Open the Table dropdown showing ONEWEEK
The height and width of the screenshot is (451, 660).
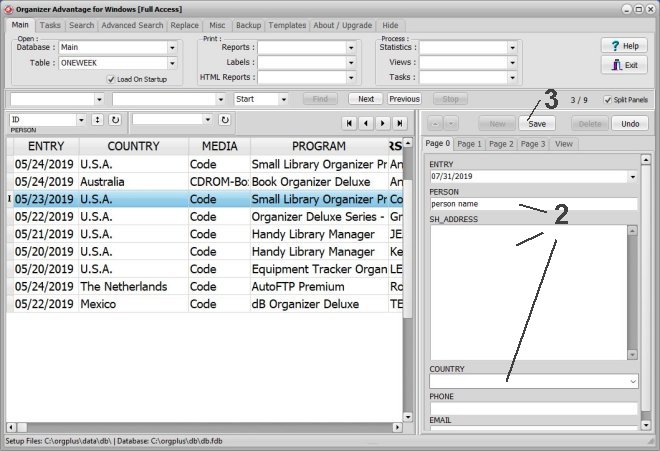coord(172,63)
